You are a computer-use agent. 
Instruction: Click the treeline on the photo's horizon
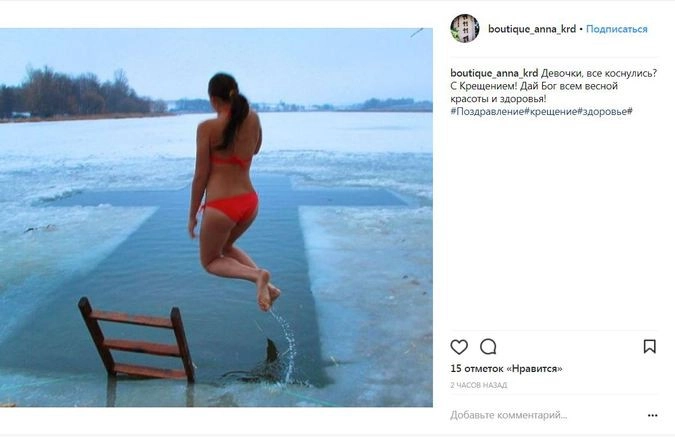(80, 97)
